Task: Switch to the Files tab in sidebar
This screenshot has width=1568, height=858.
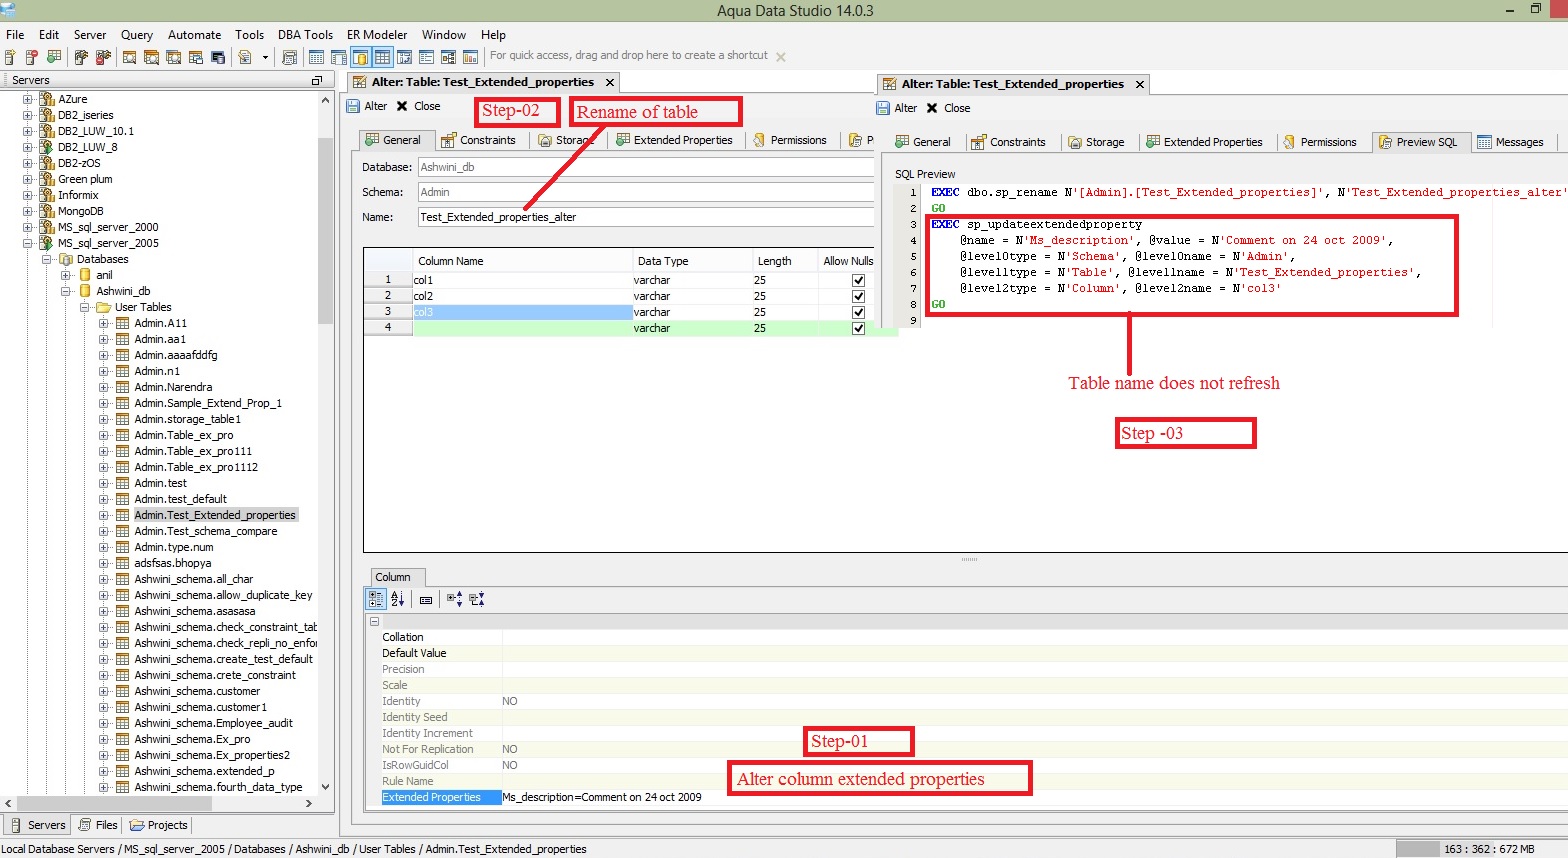Action: pos(98,825)
